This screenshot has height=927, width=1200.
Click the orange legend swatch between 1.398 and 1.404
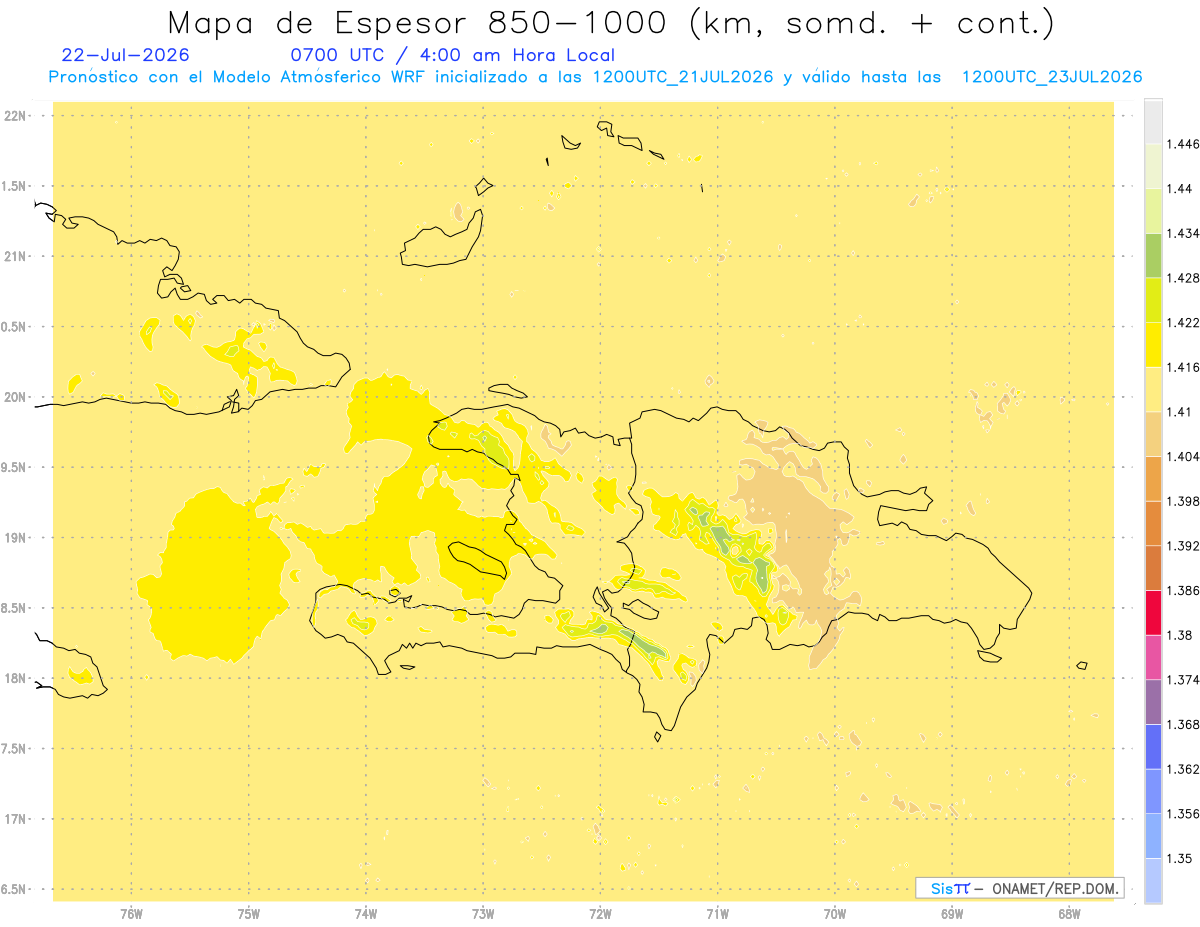coord(1153,478)
